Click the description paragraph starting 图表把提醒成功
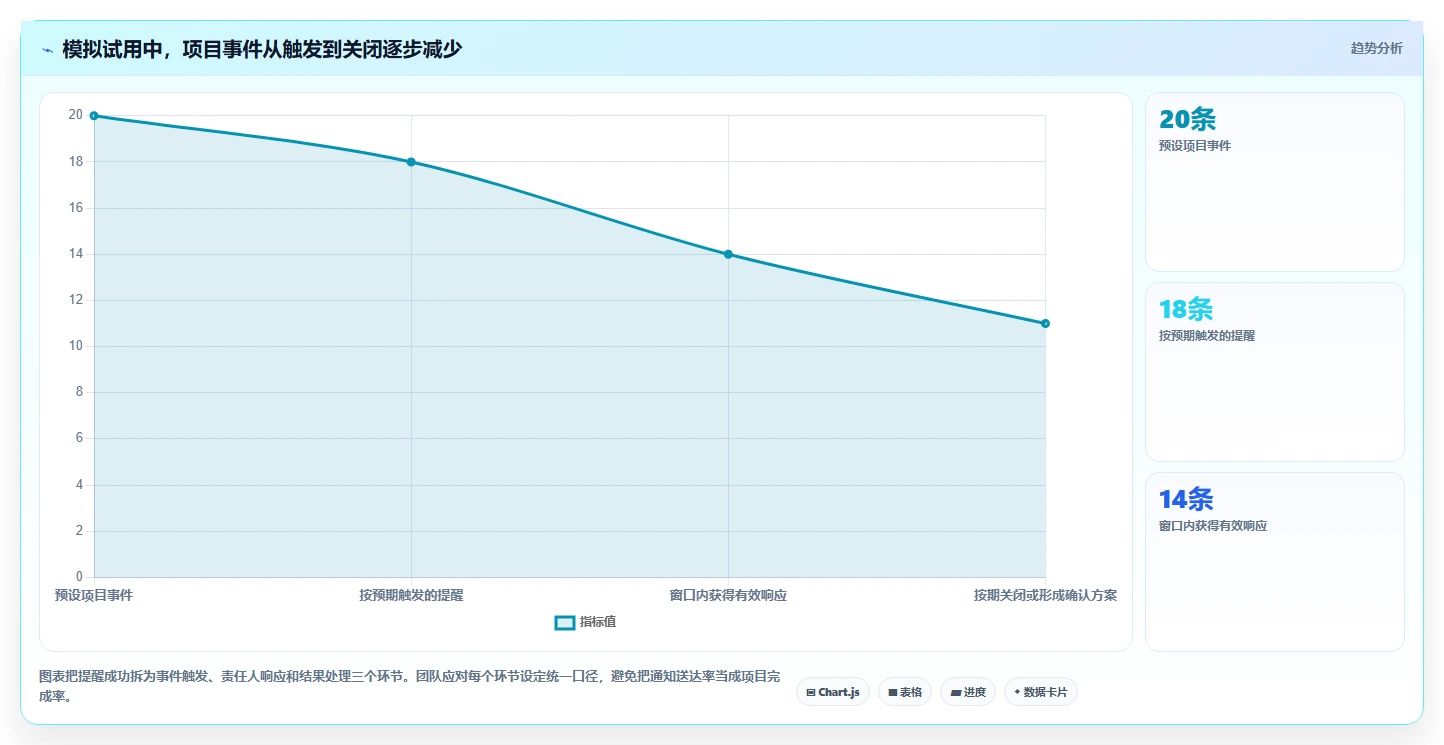Viewport: 1444px width, 745px height. pyautogui.click(x=410, y=686)
